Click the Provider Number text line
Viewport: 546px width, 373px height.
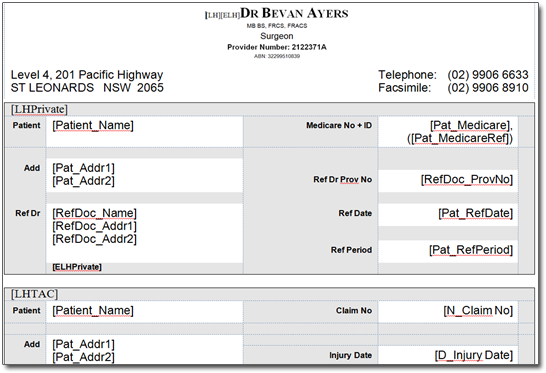point(277,47)
